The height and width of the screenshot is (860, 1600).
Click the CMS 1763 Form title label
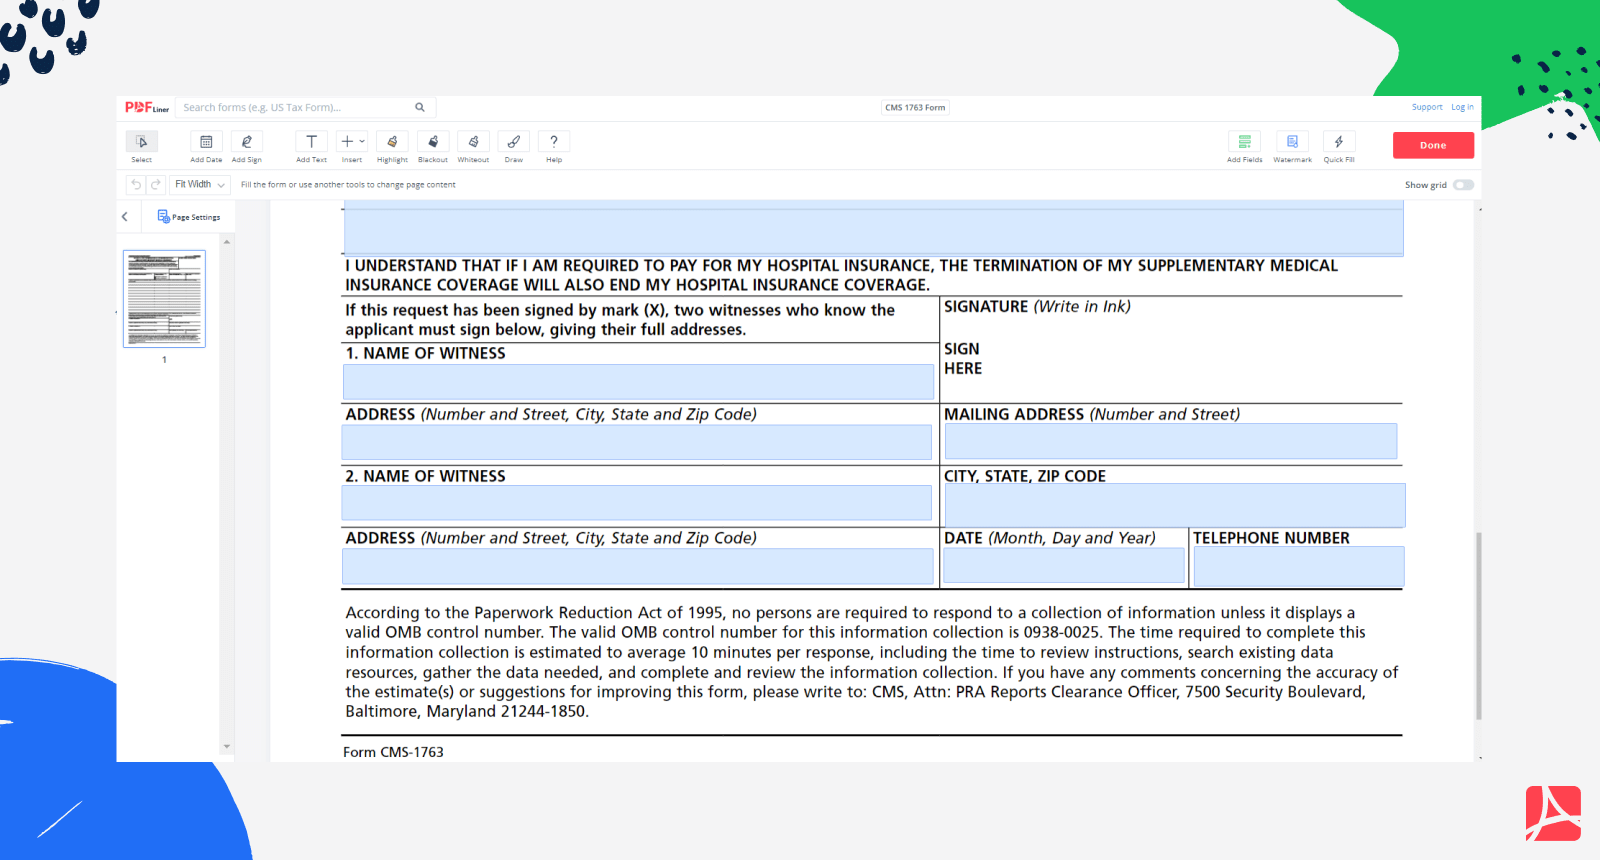coord(915,107)
